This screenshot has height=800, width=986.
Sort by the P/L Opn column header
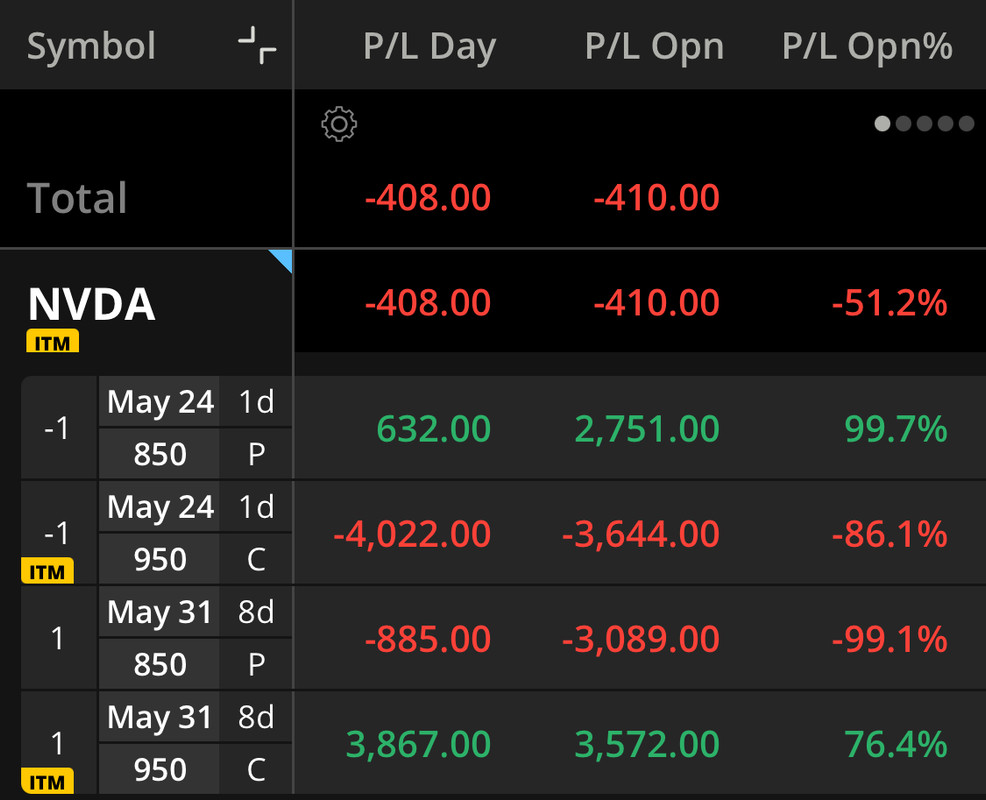pos(654,47)
